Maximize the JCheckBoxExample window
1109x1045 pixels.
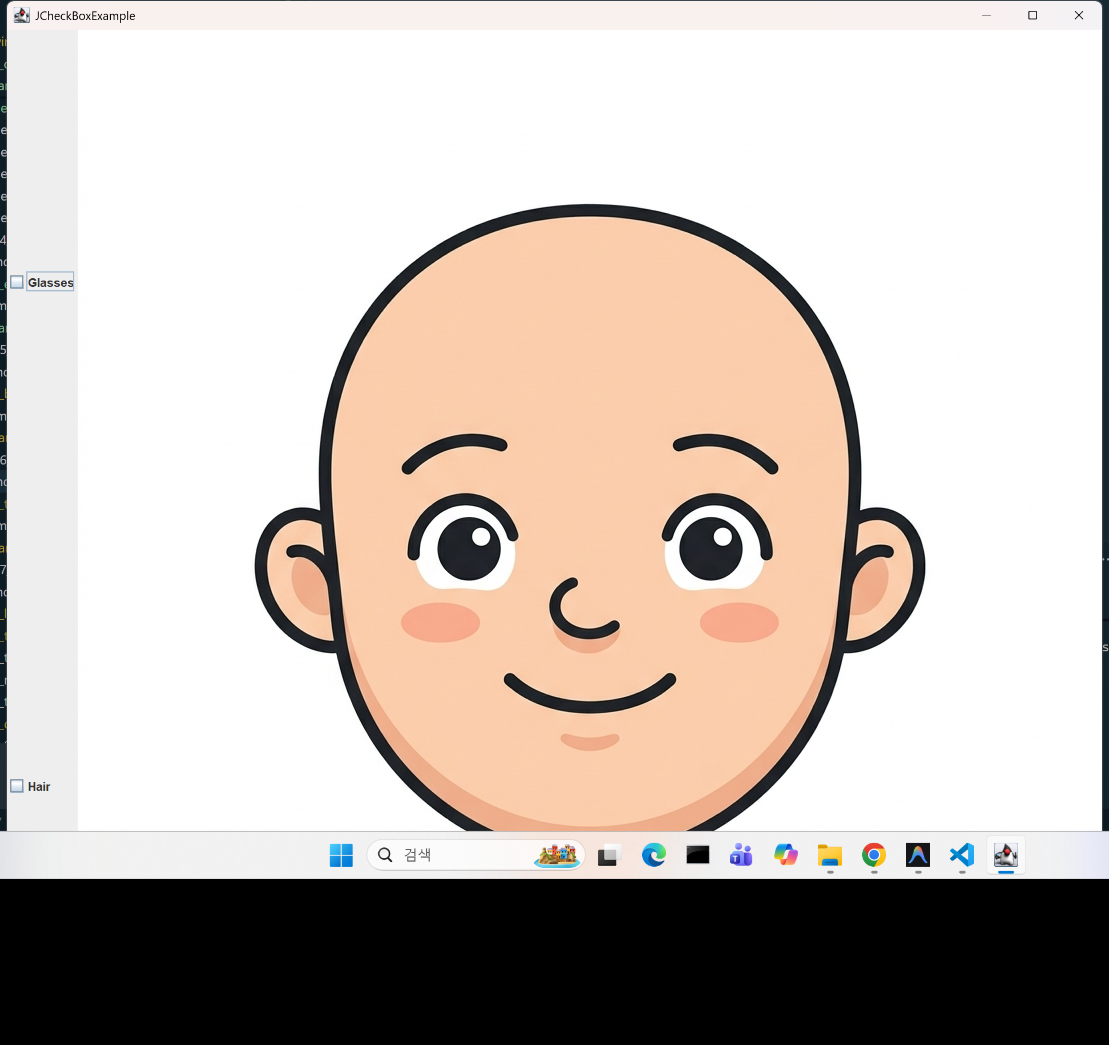point(1033,16)
